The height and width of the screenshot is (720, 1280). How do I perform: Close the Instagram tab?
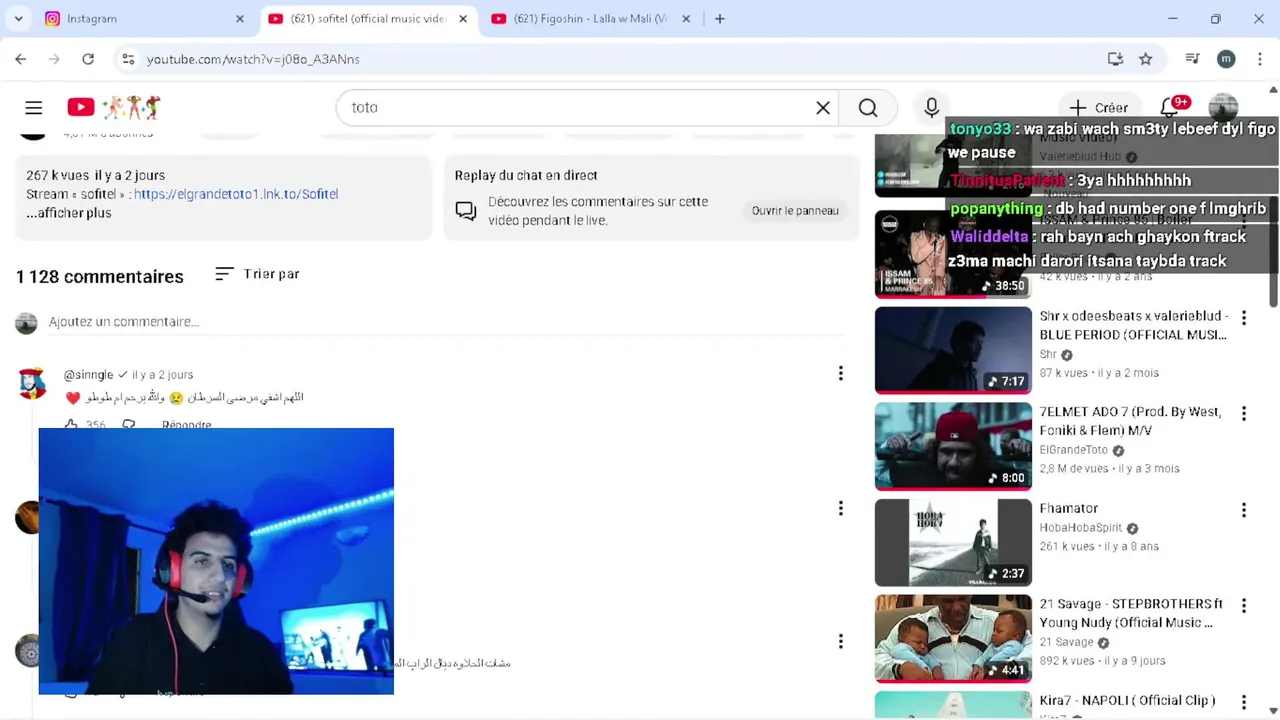[x=240, y=19]
